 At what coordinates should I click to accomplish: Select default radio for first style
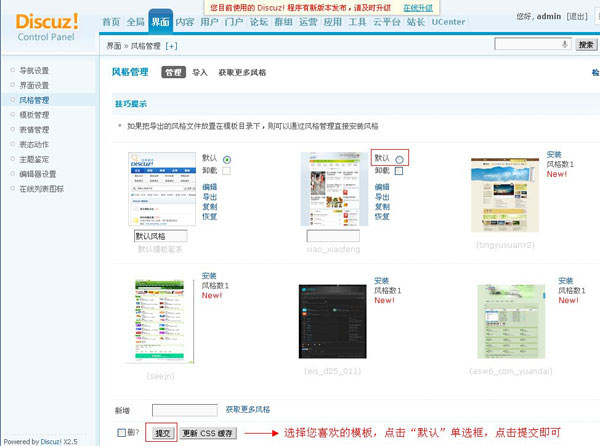pyautogui.click(x=227, y=159)
